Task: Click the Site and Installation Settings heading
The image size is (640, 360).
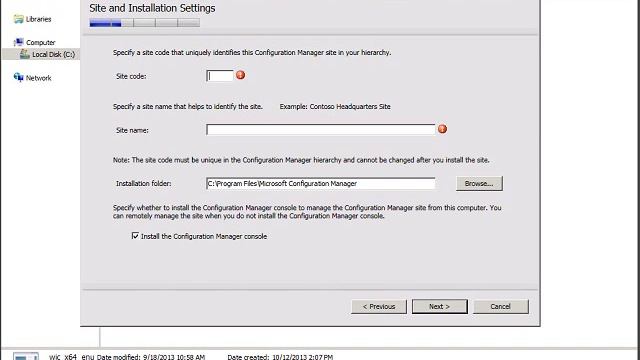Action: (x=152, y=8)
